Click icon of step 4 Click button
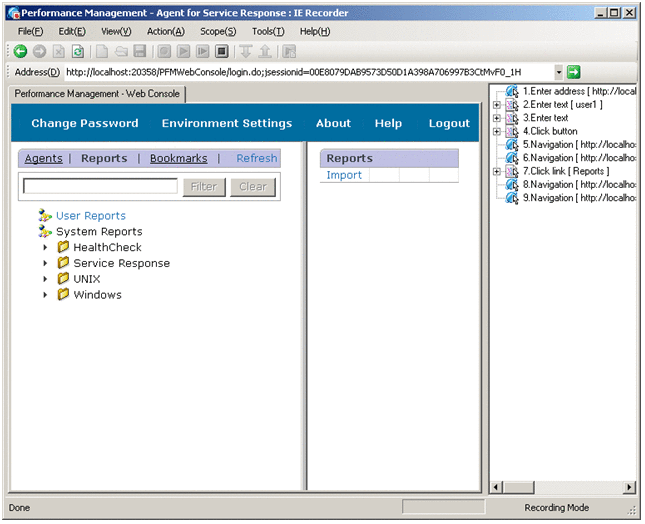 (512, 132)
